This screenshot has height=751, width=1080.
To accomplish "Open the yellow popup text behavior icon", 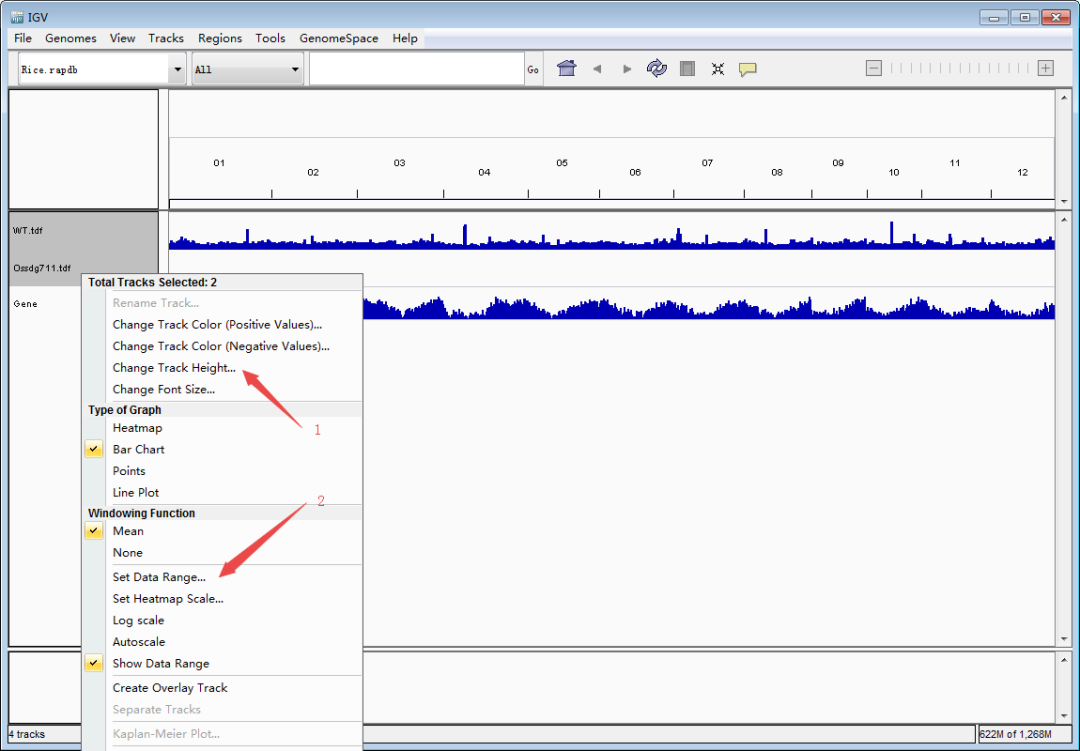I will click(x=748, y=68).
